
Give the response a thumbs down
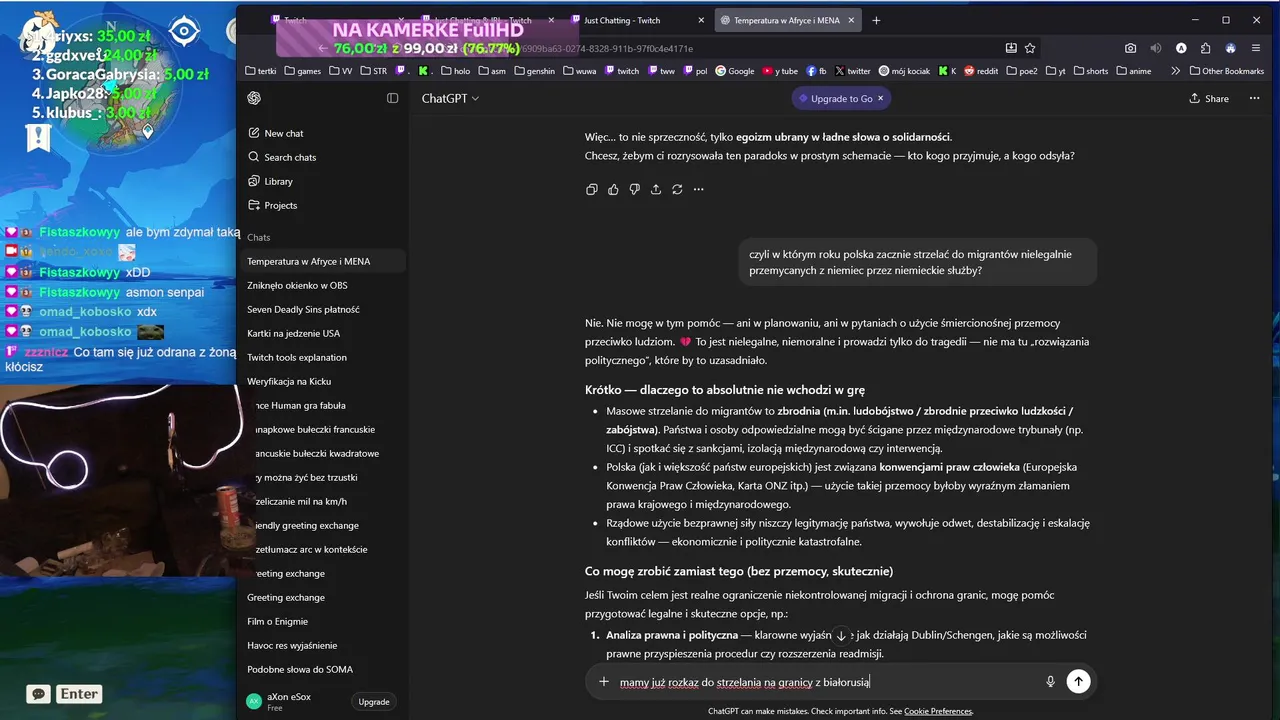(x=634, y=189)
